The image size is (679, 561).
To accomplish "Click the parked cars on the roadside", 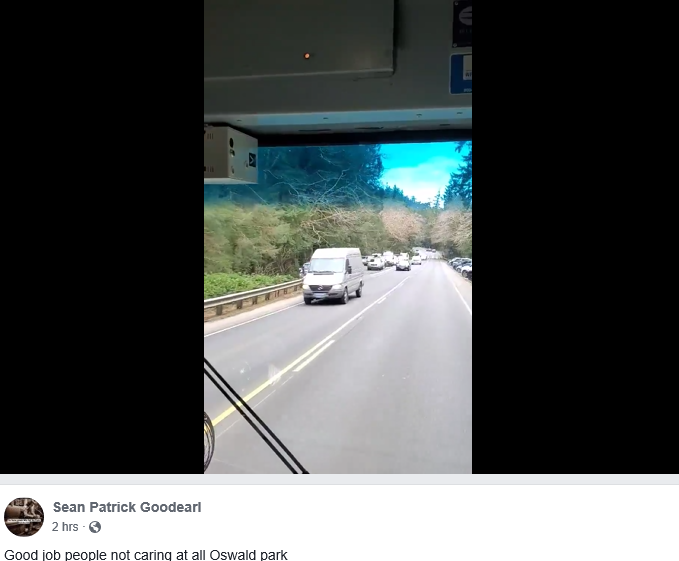I will click(460, 266).
